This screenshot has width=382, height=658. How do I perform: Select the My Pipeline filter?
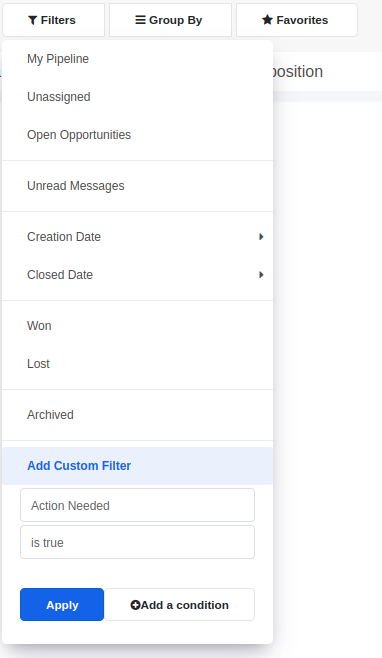coord(137,59)
